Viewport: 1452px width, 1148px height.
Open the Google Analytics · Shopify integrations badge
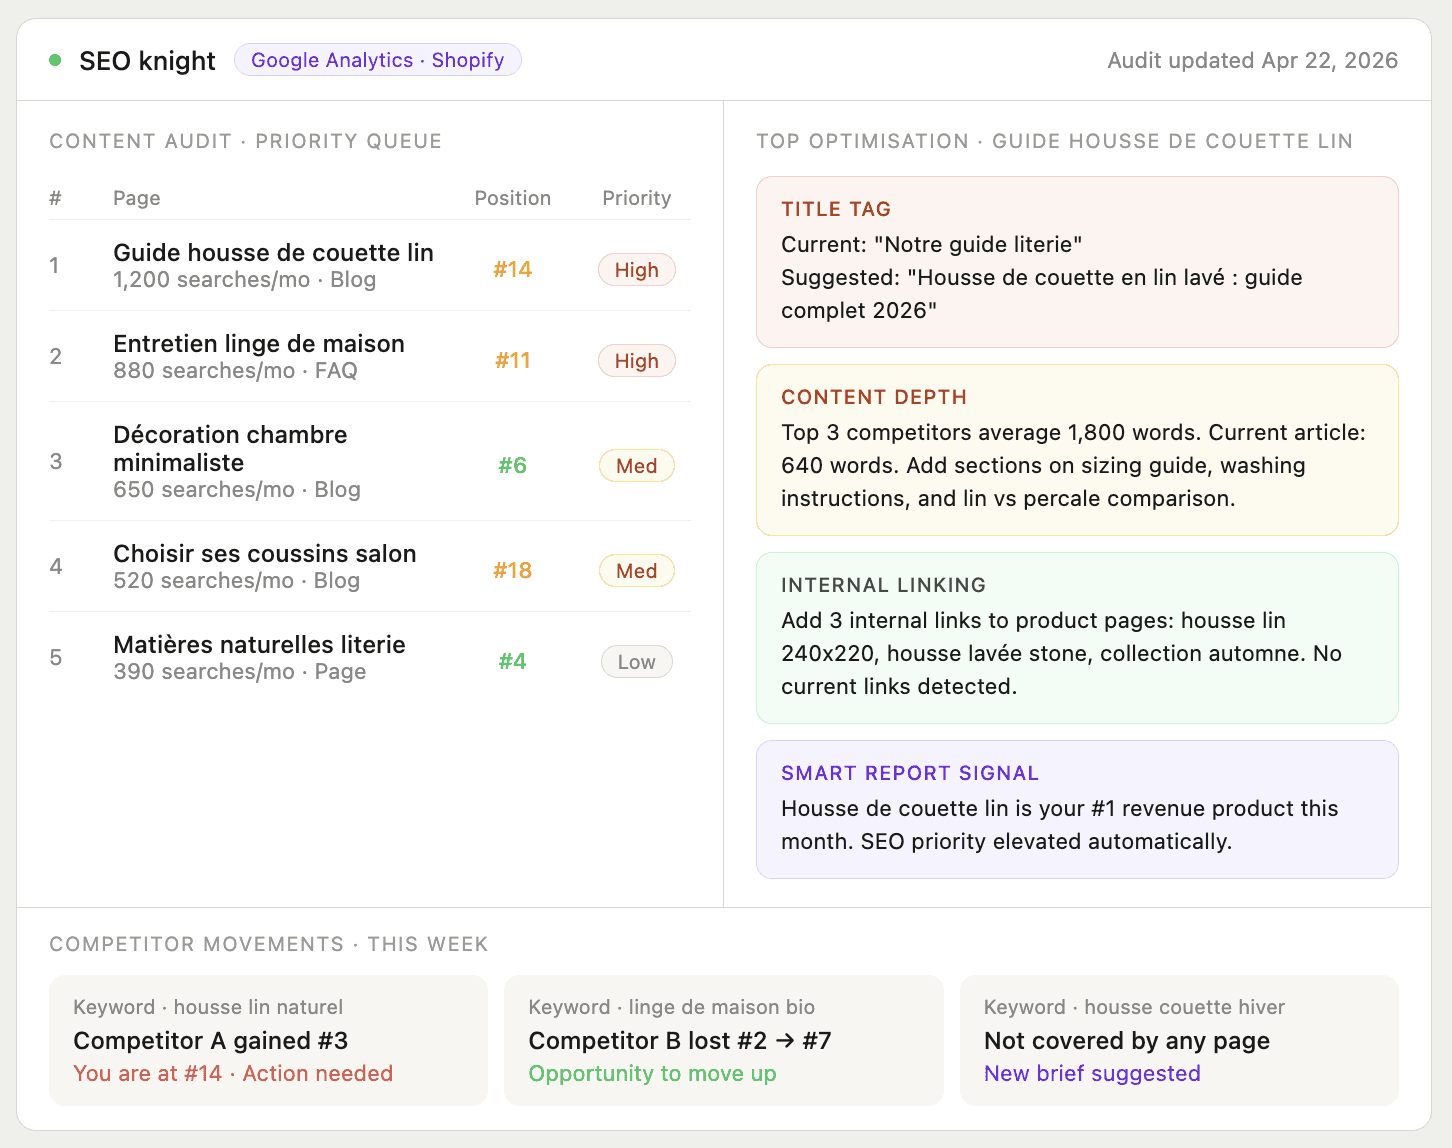point(378,60)
